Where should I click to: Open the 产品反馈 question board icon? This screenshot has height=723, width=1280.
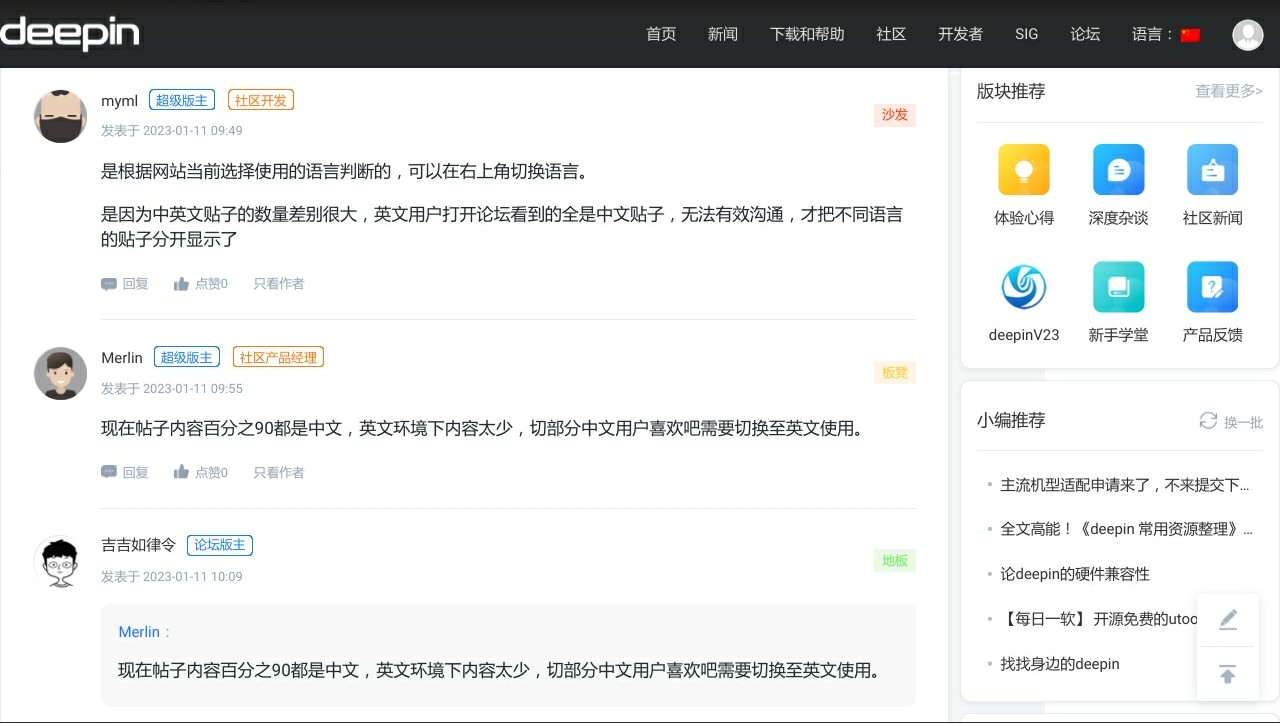click(x=1212, y=288)
